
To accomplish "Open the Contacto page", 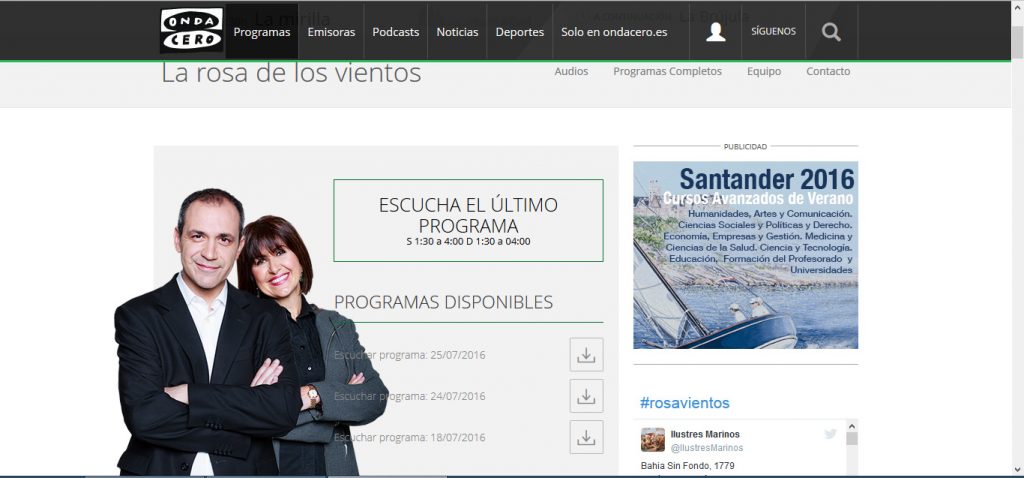I will click(x=828, y=71).
